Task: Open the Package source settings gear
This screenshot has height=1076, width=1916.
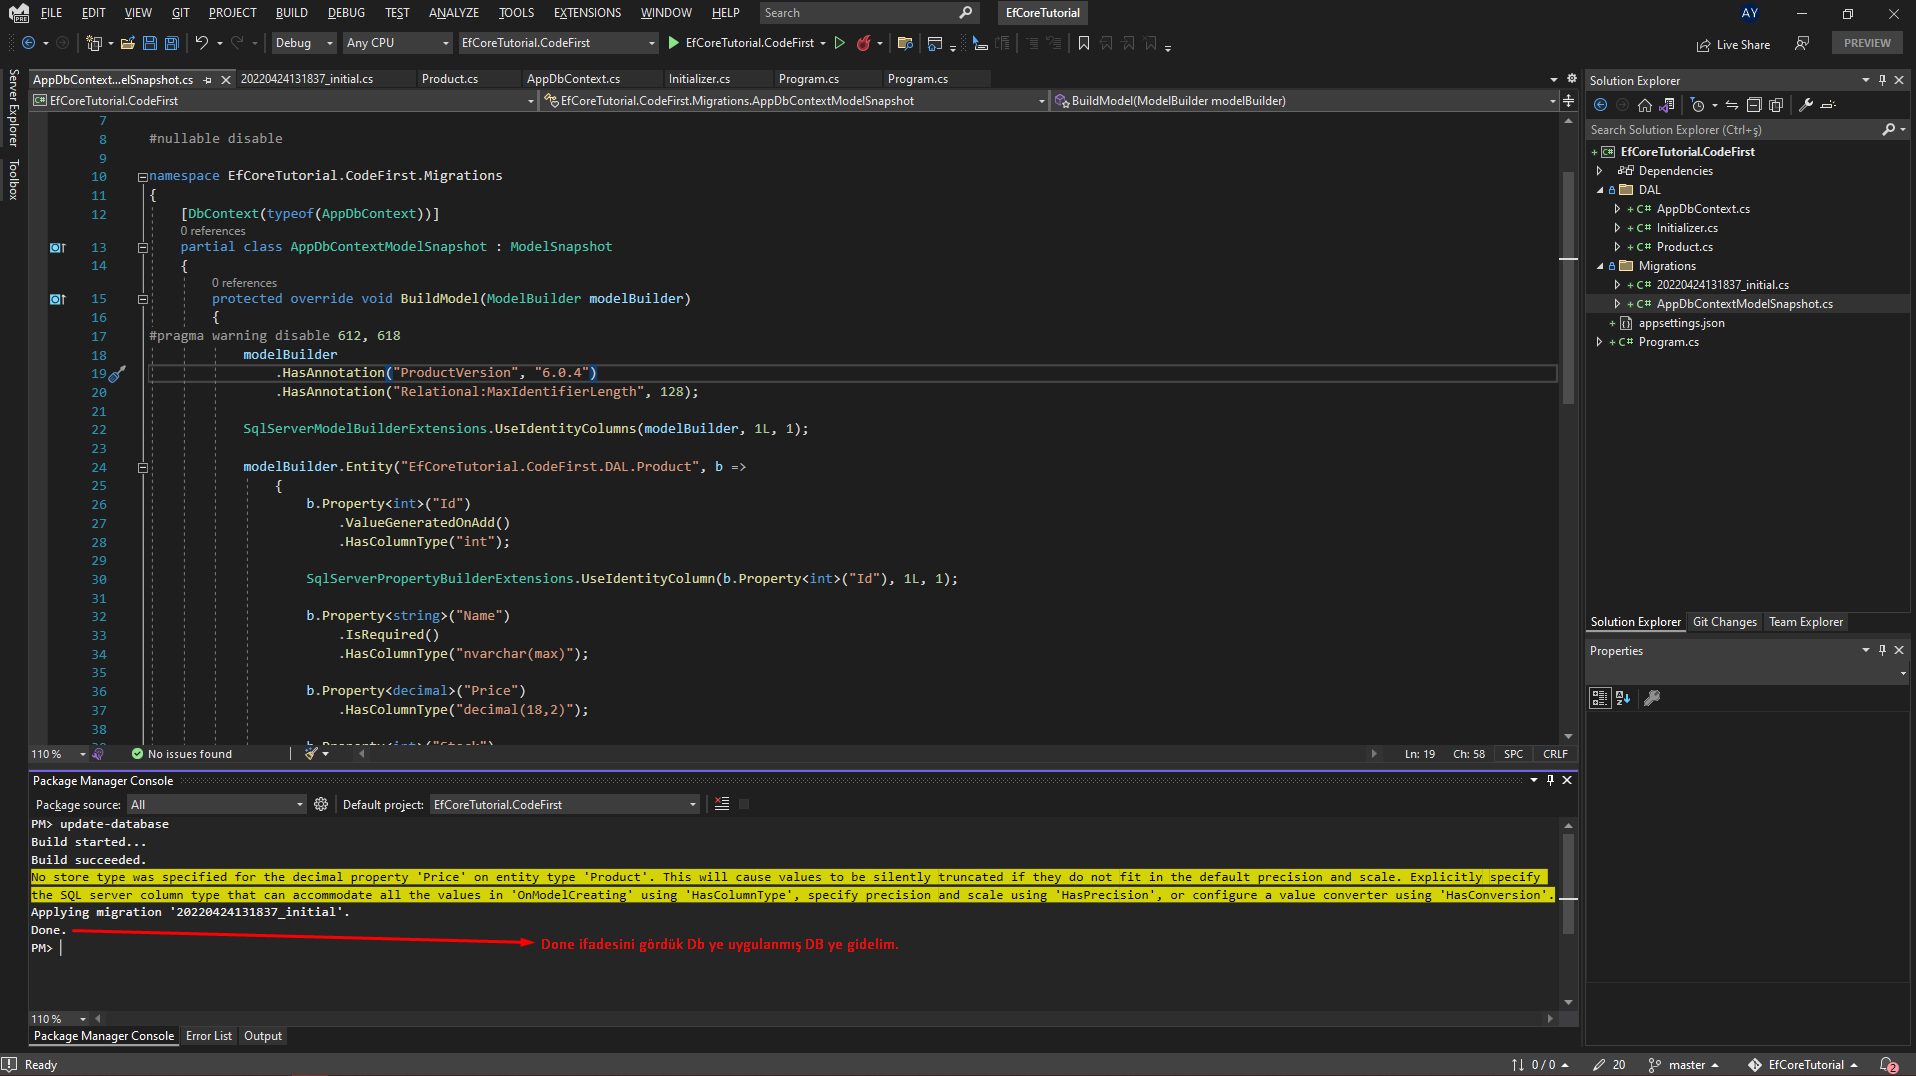Action: [320, 804]
